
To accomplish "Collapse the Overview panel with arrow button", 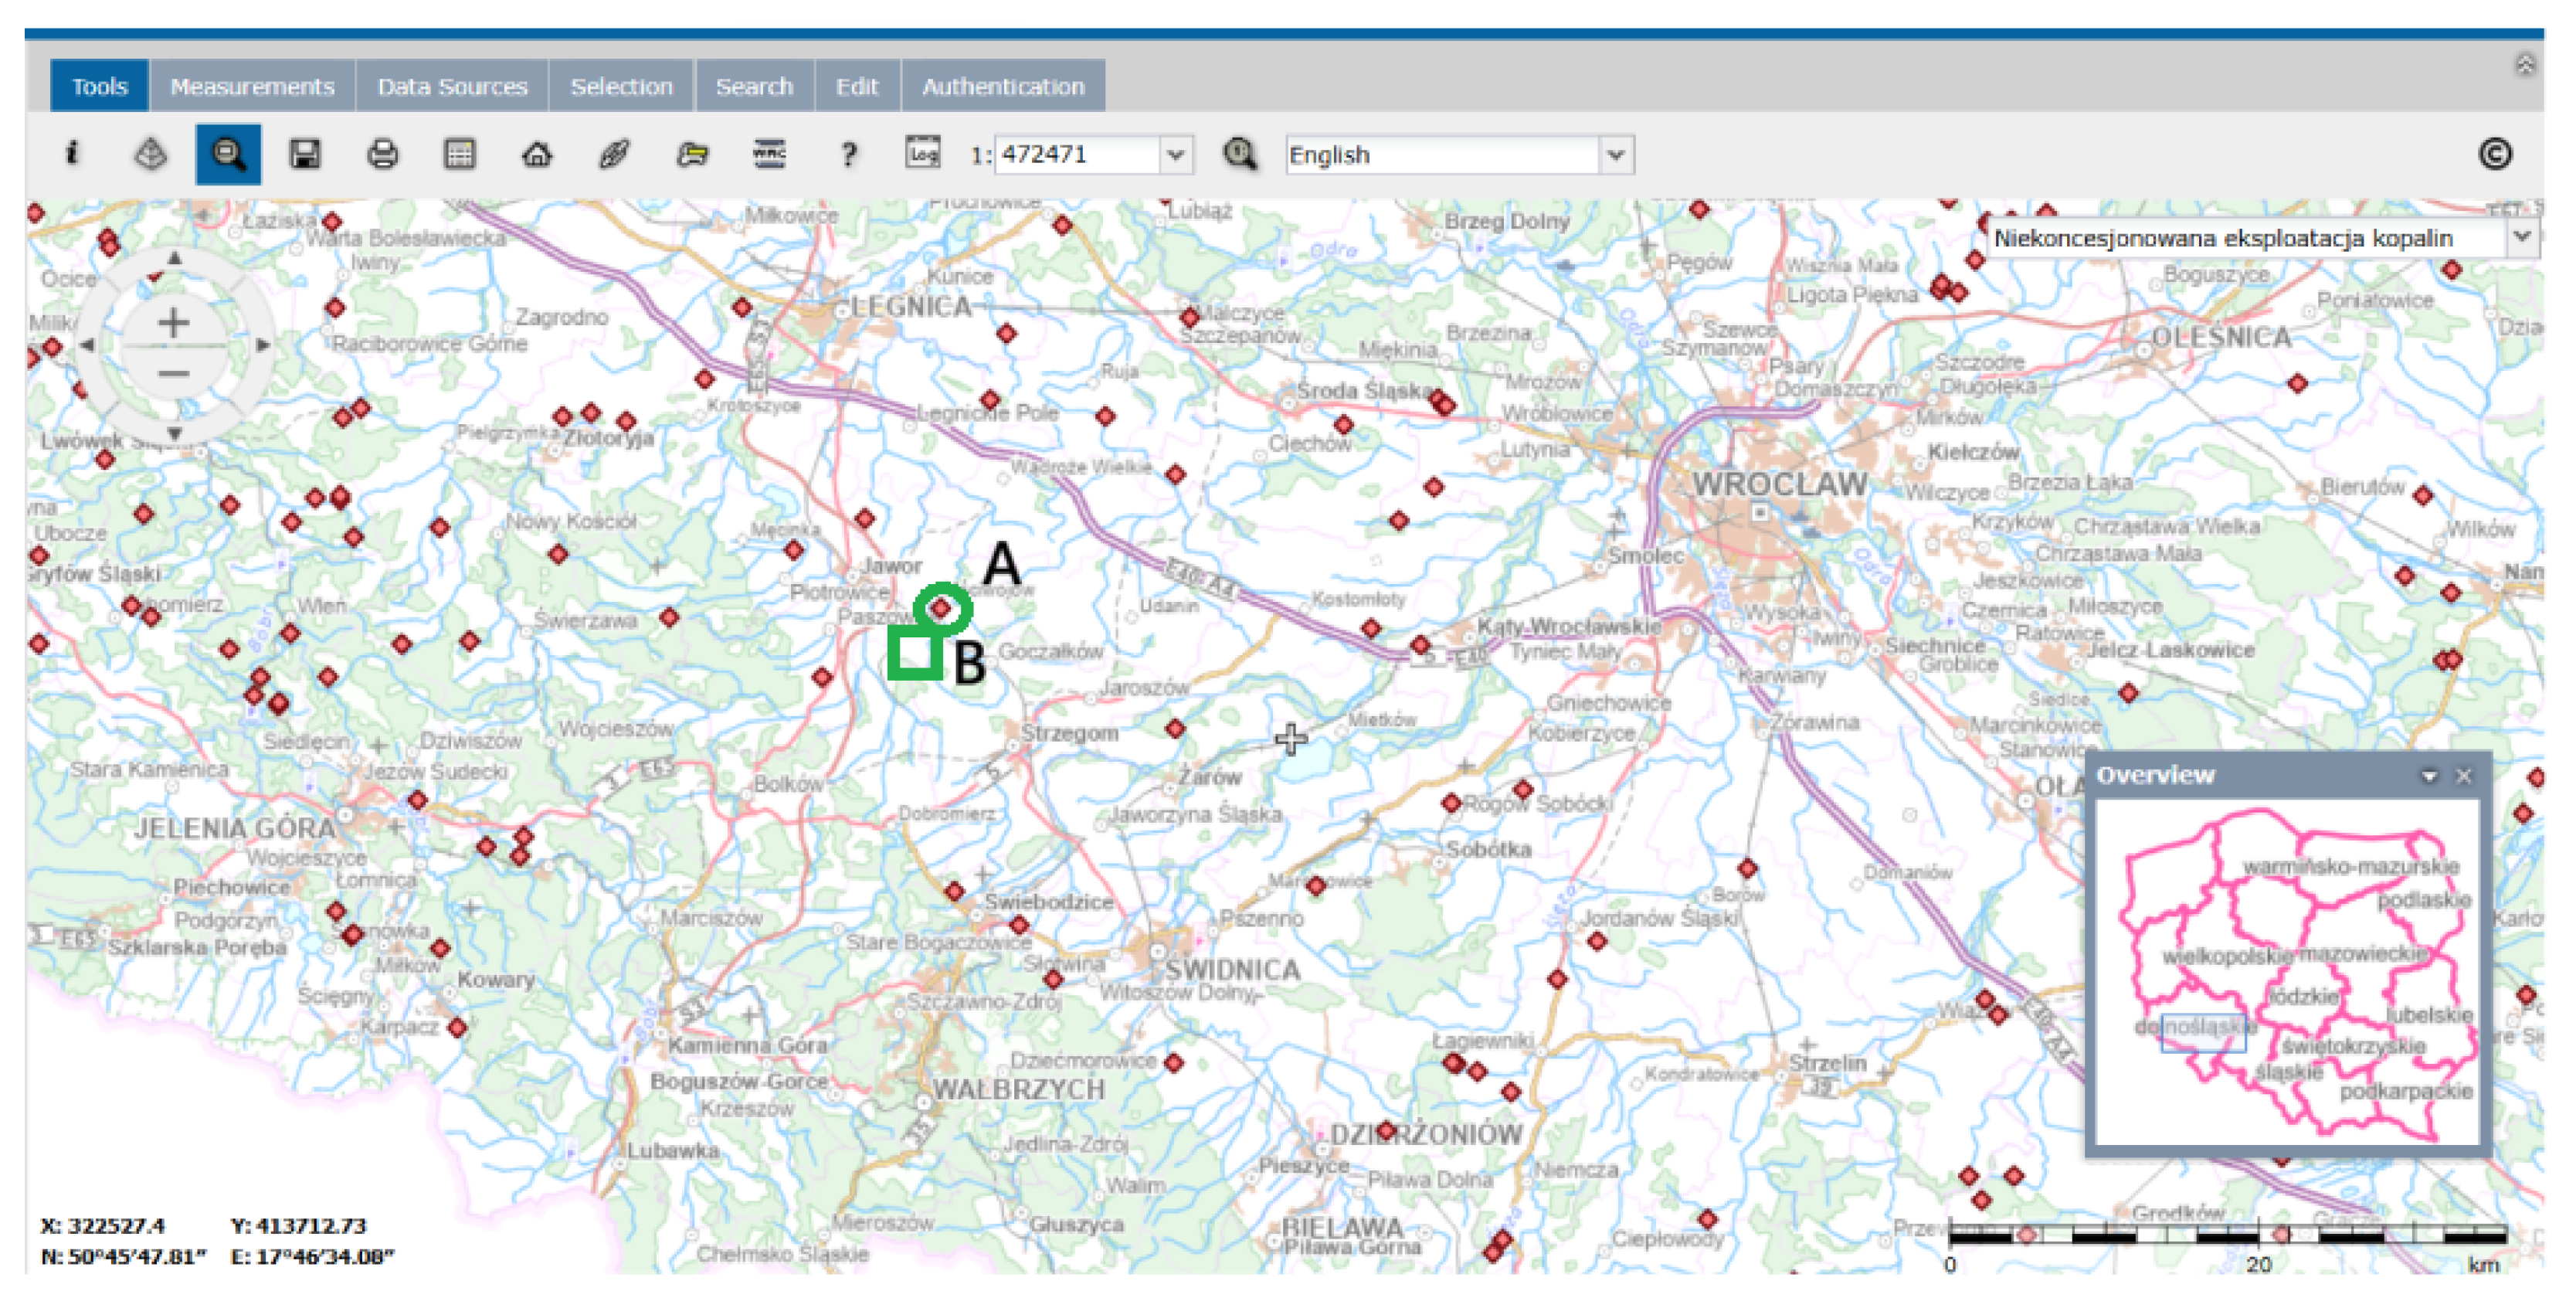I will [2429, 776].
